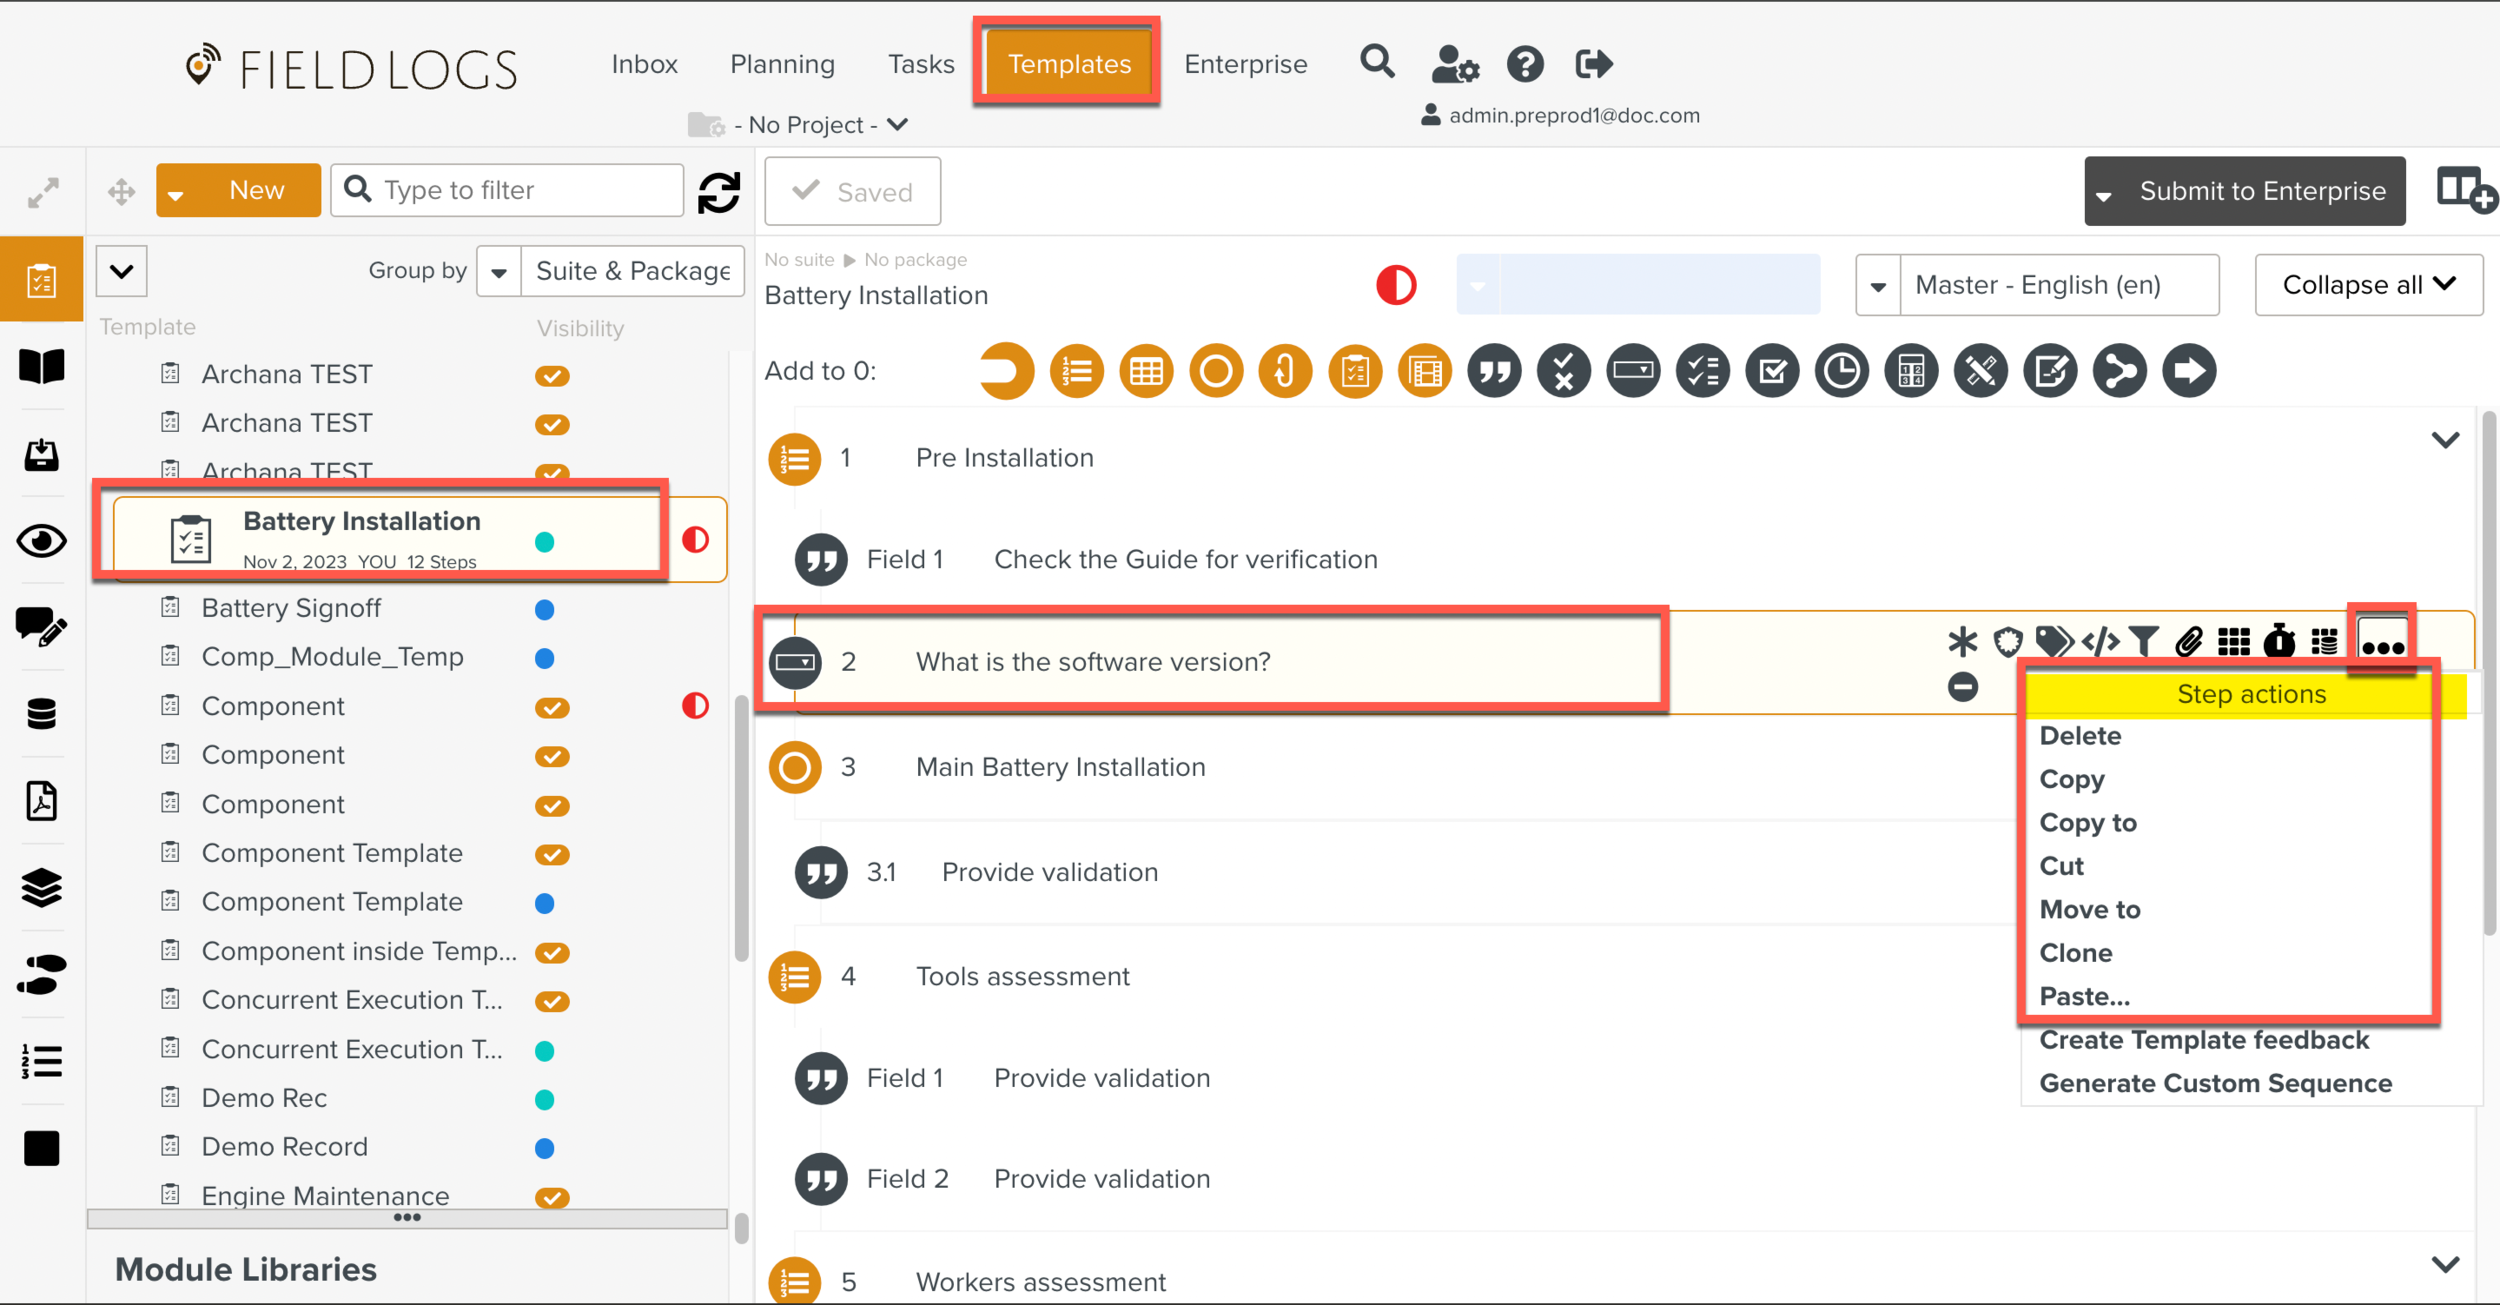2500x1305 pixels.
Task: Open the book icon in left sidebar
Action: 41,367
